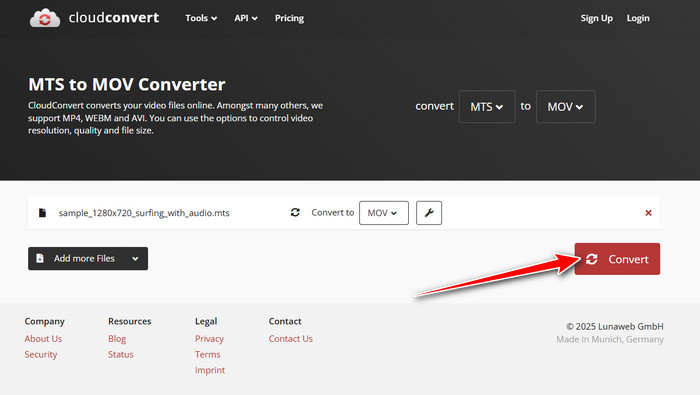Go to the Pricing page
The height and width of the screenshot is (395, 700).
289,18
